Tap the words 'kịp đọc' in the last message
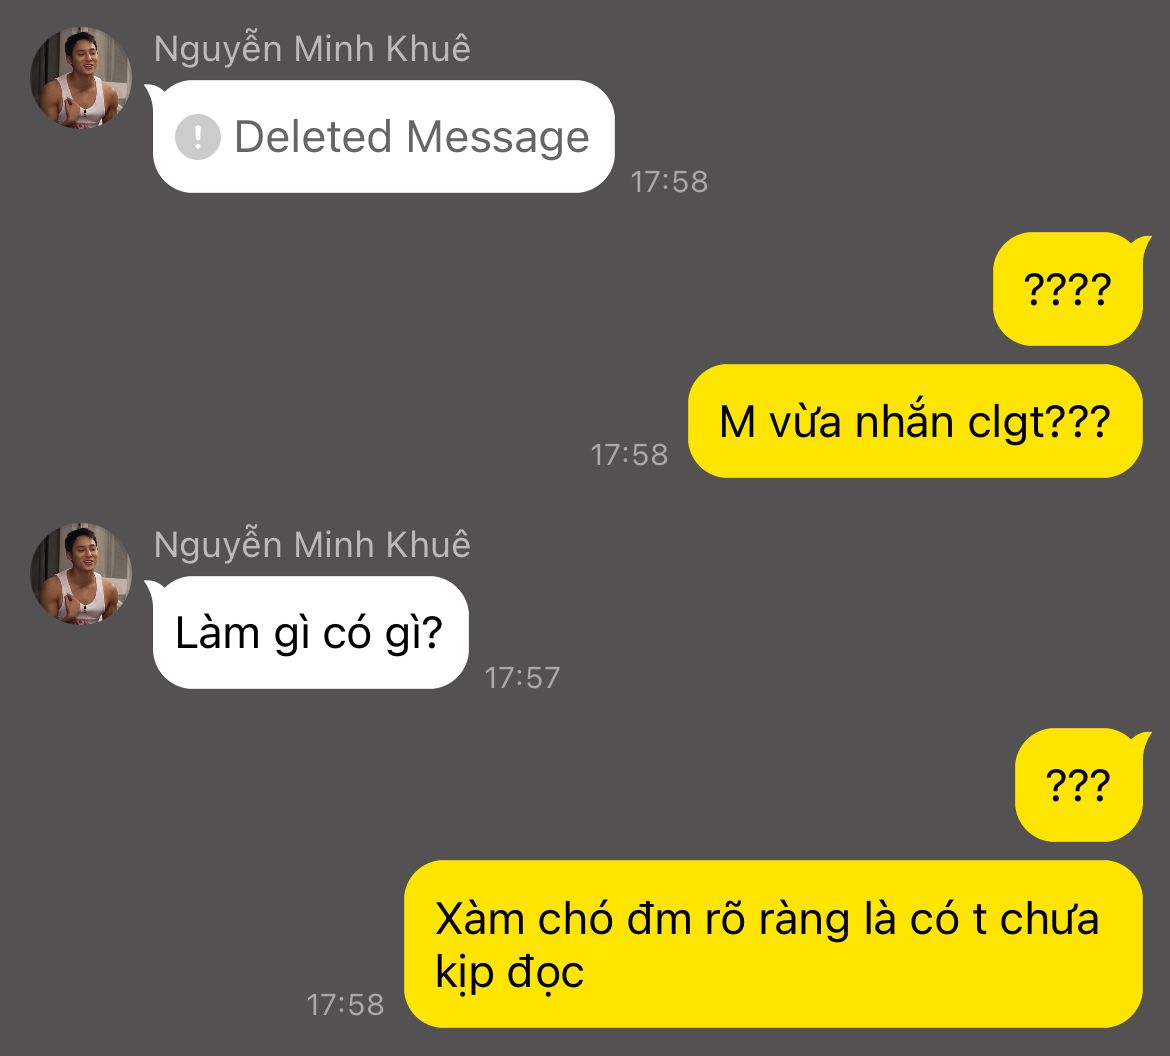 click(x=510, y=972)
